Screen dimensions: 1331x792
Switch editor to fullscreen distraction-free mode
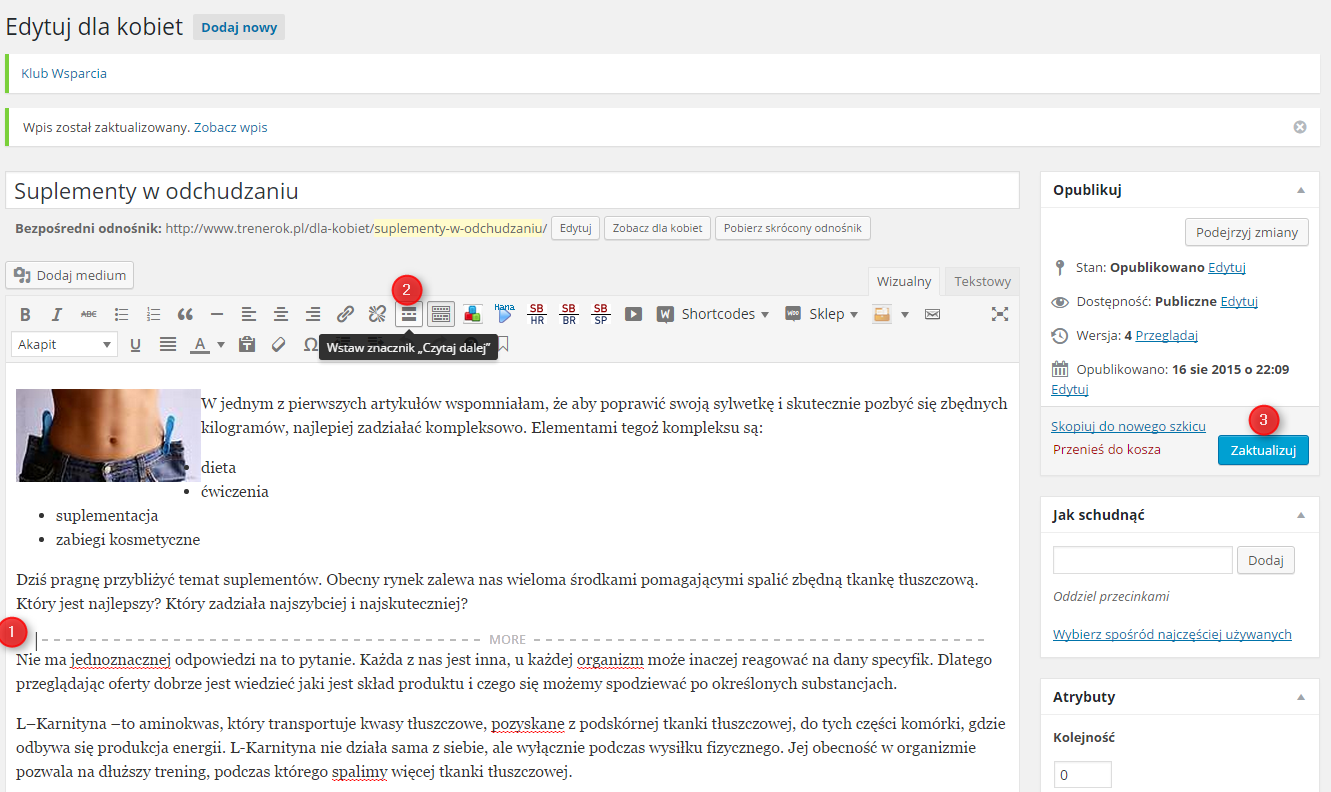[999, 314]
